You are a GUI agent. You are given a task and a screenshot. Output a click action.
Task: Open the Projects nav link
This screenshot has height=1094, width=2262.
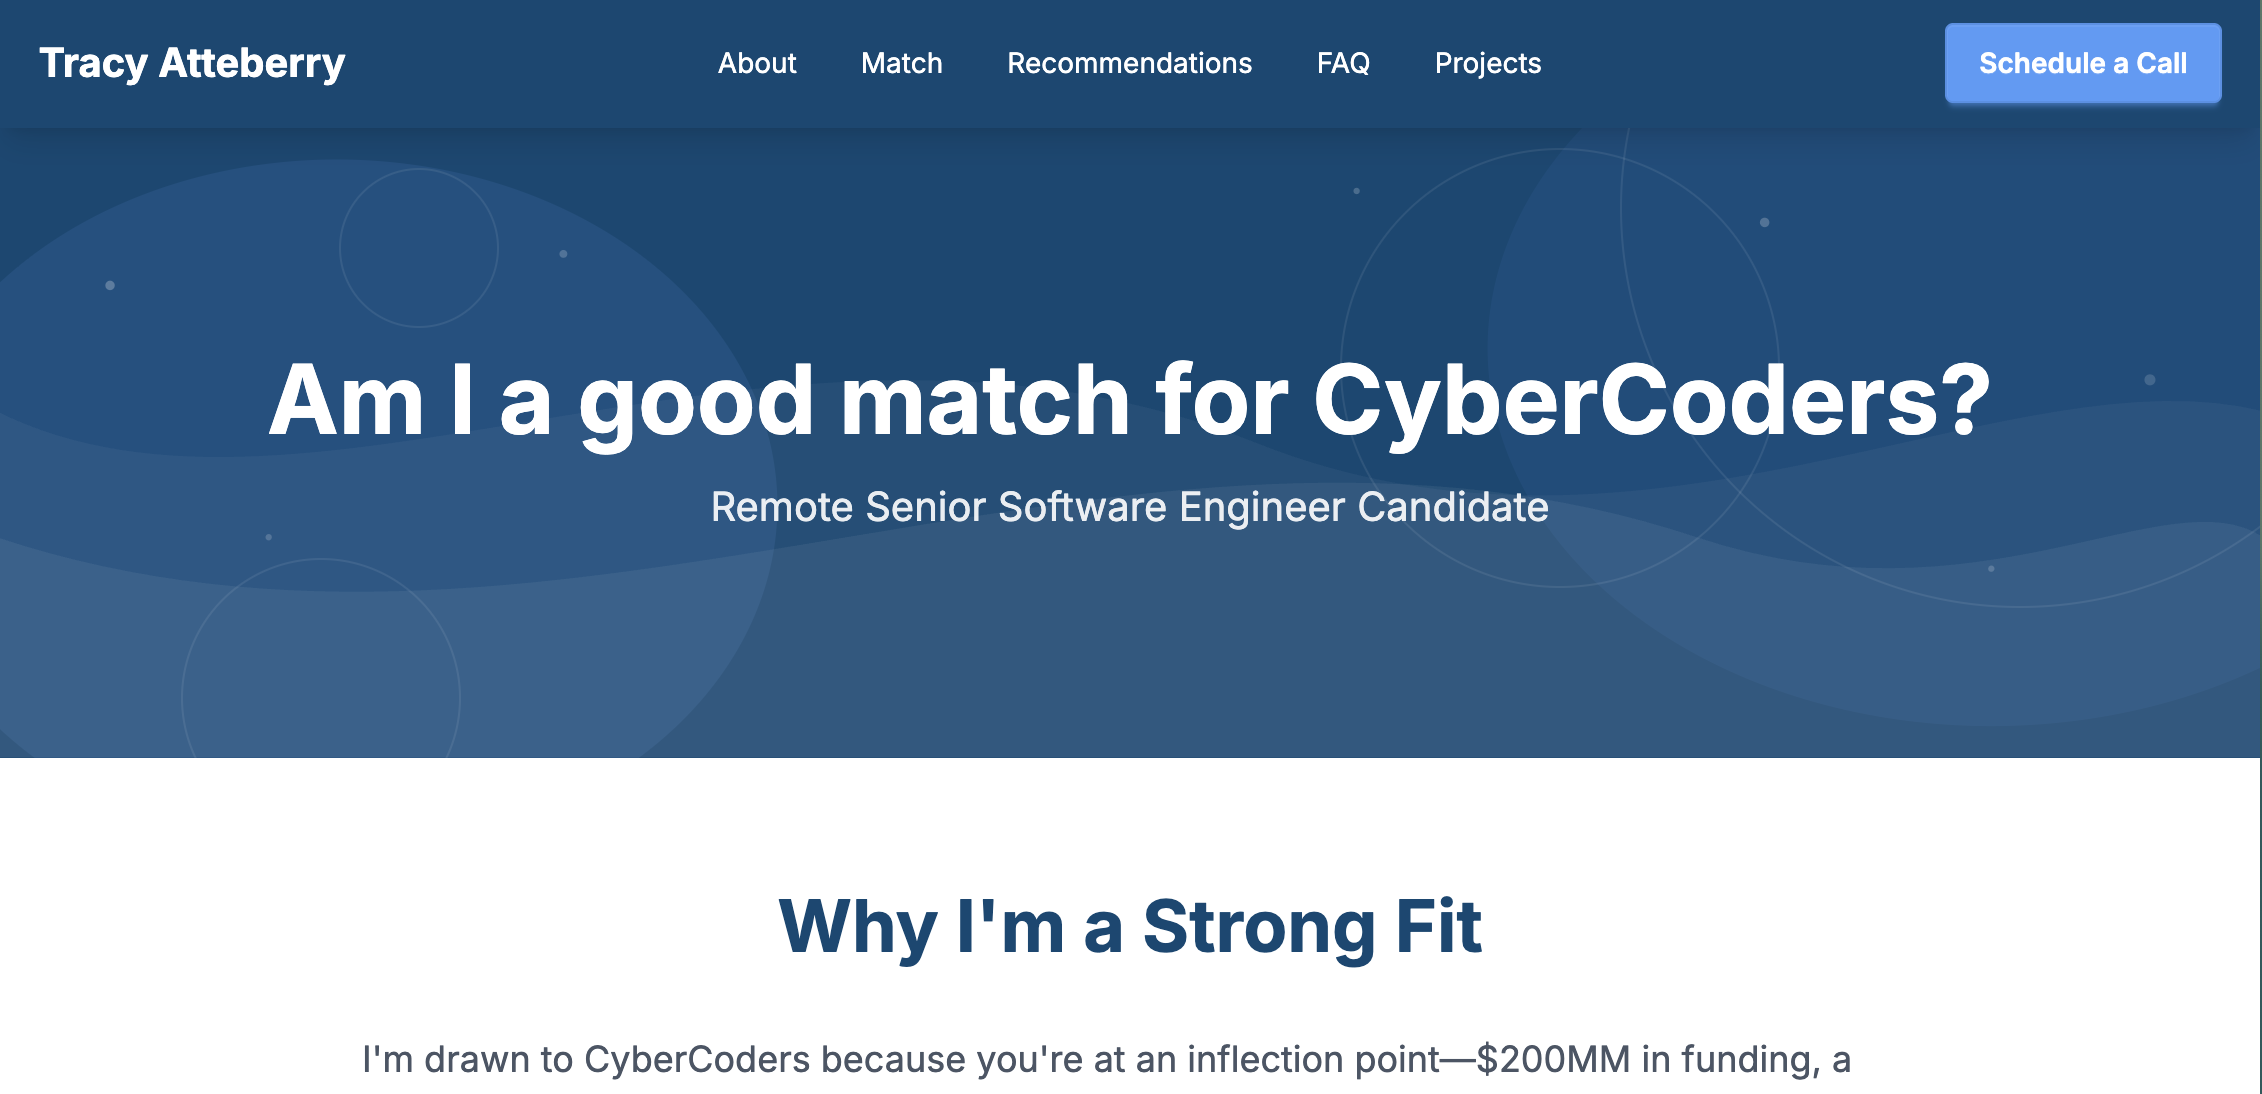pyautogui.click(x=1487, y=63)
